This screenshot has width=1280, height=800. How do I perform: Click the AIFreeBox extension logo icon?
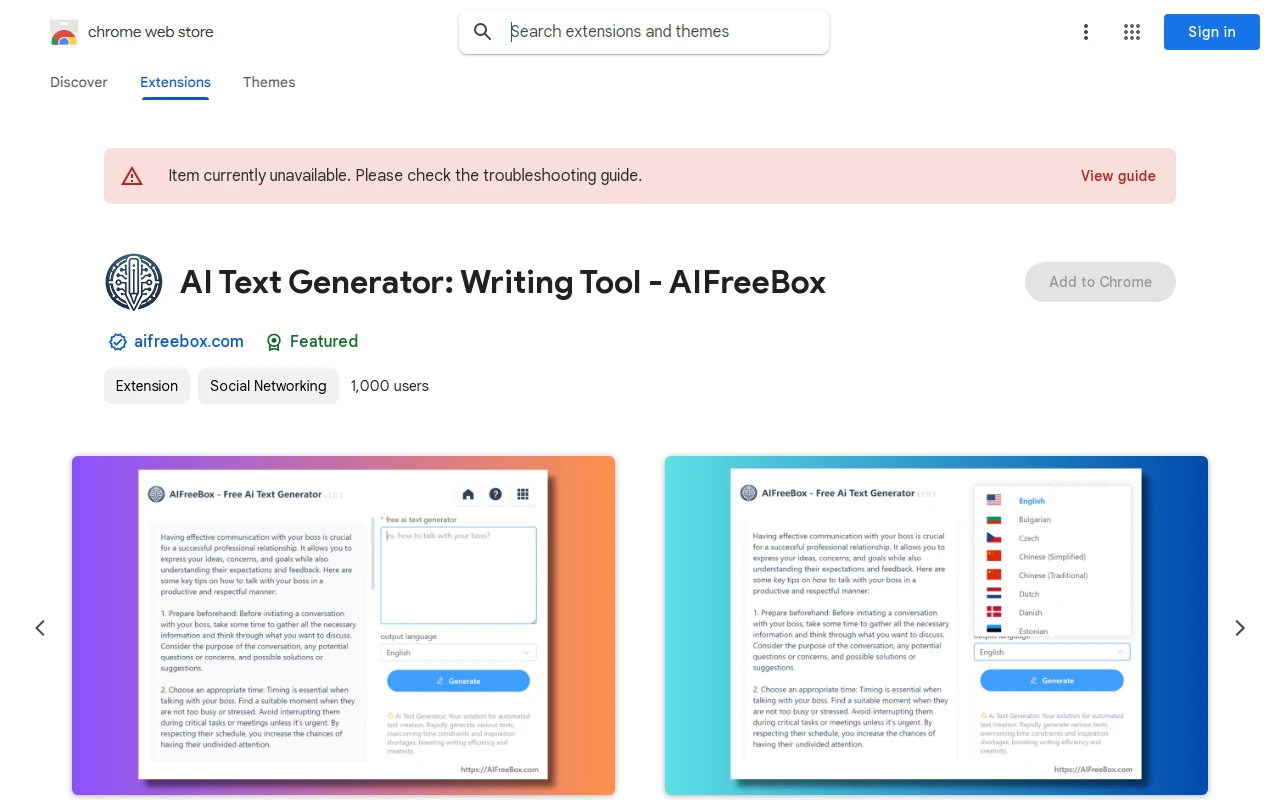(134, 282)
